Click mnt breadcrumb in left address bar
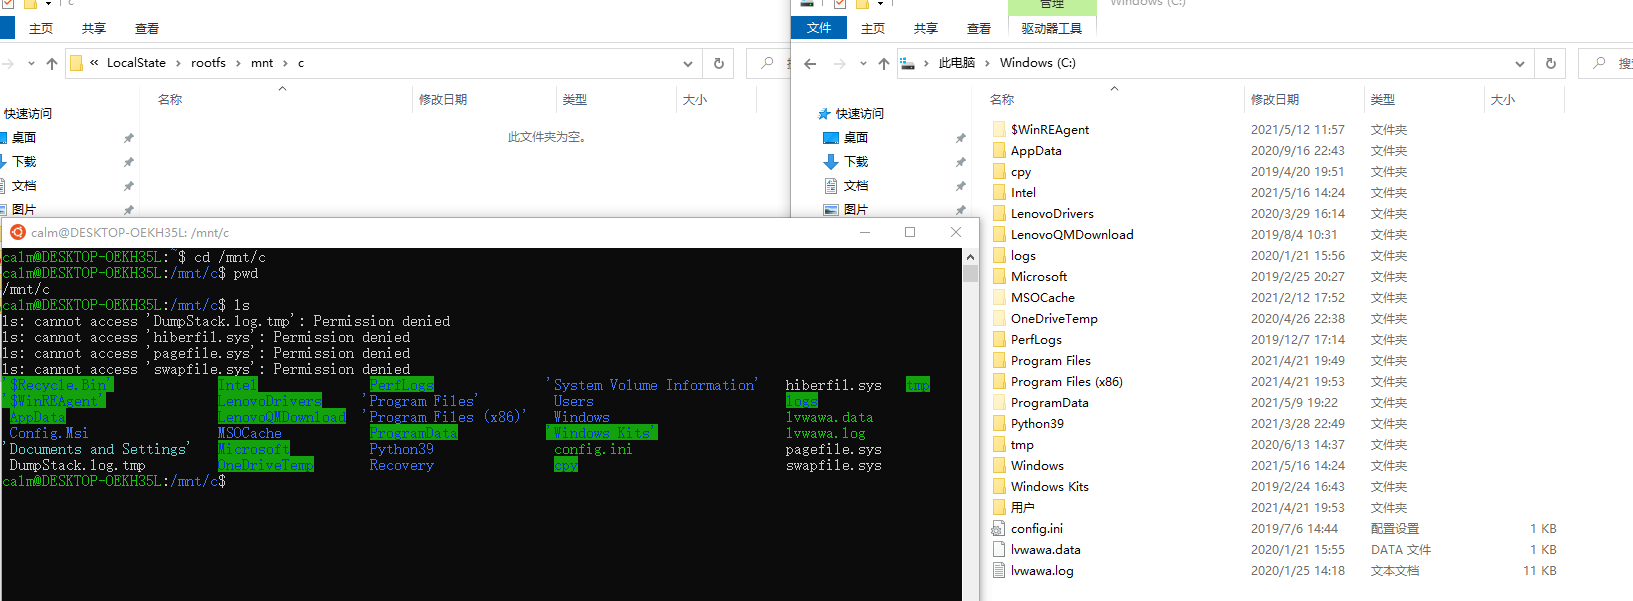The image size is (1633, 601). [x=262, y=63]
